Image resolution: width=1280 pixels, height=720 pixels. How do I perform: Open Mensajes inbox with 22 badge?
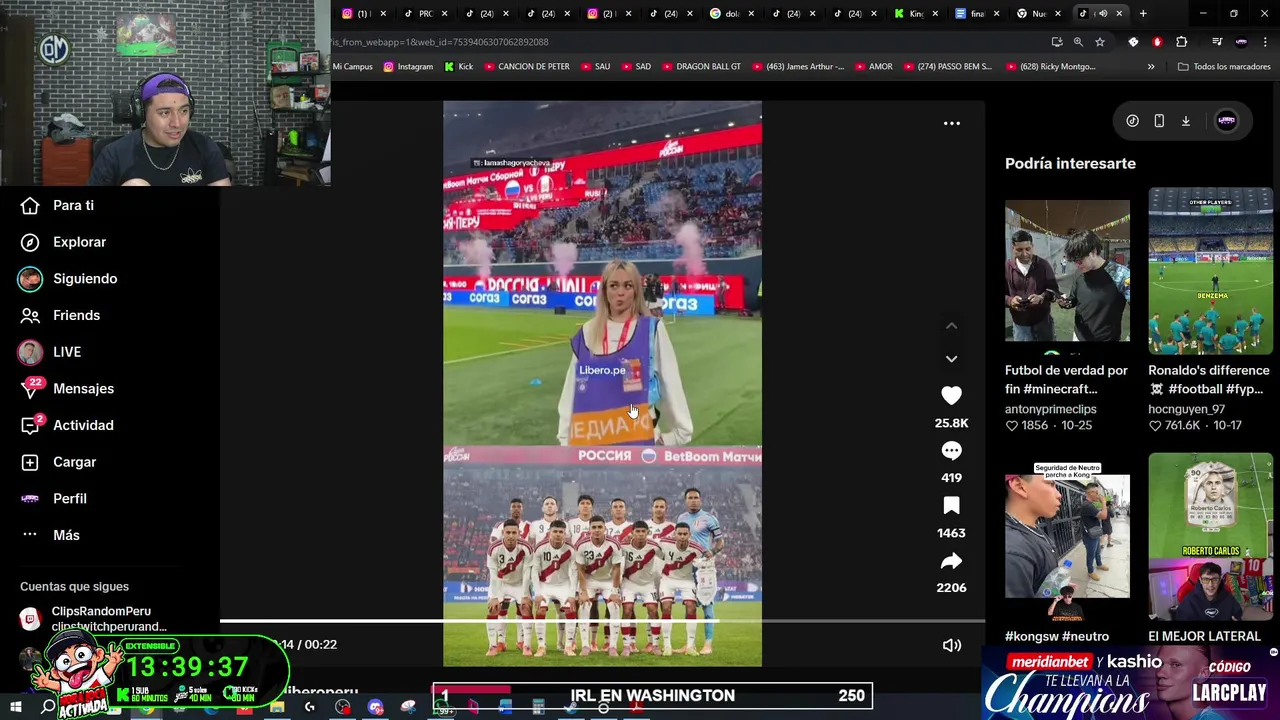(68, 388)
